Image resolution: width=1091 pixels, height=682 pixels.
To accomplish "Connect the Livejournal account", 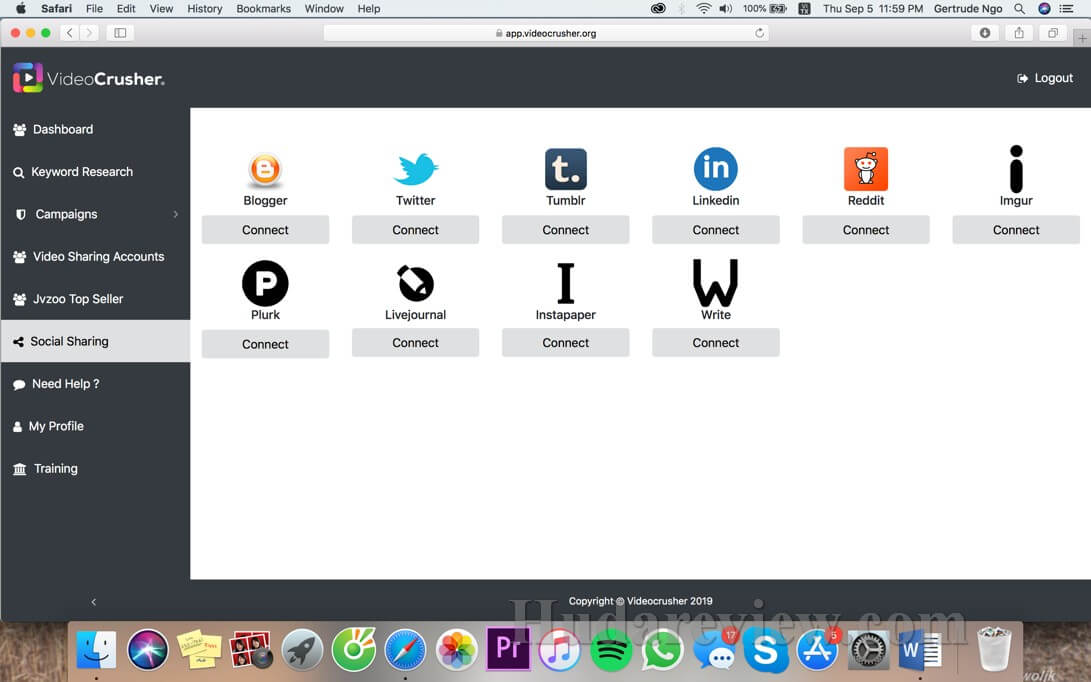I will (x=415, y=342).
